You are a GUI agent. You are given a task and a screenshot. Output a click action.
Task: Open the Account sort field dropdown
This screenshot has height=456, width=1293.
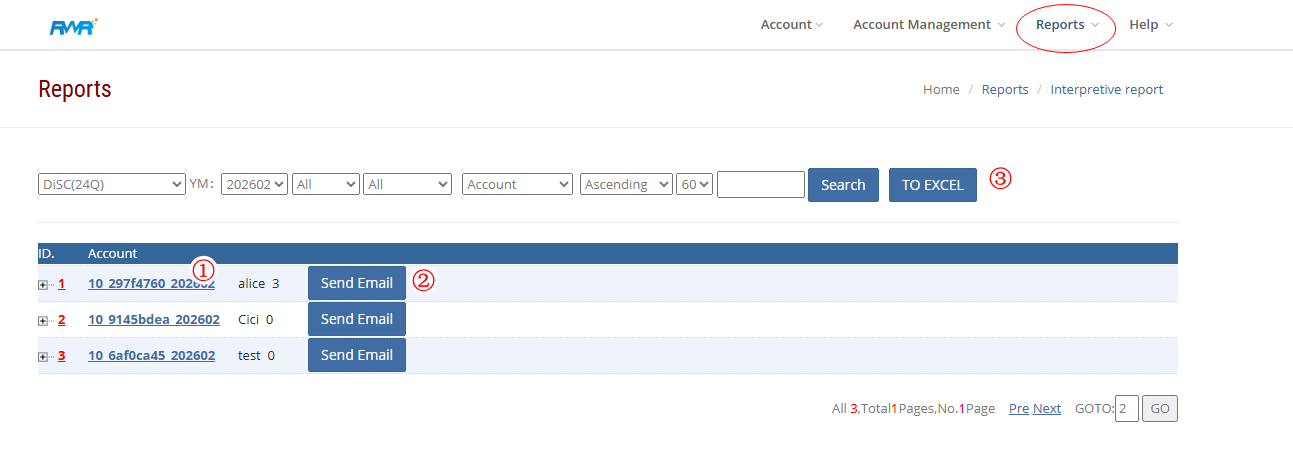coord(517,185)
